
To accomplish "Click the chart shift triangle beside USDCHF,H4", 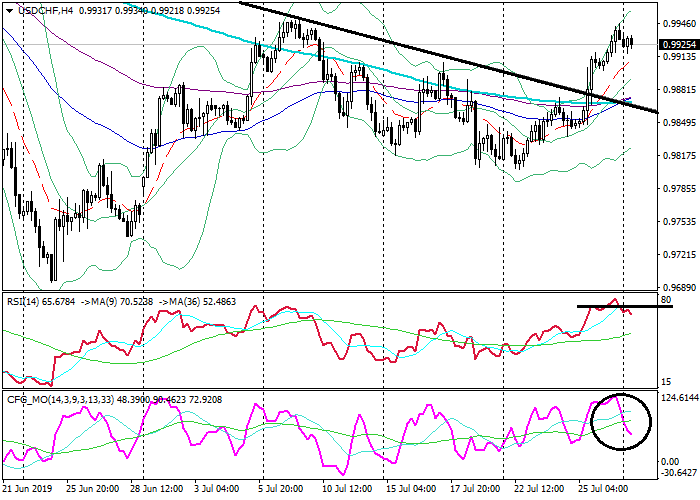I will [7, 10].
